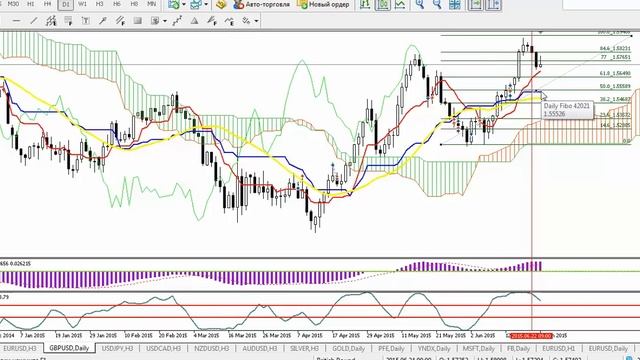Select the trendline drawing tool

(x=34, y=21)
